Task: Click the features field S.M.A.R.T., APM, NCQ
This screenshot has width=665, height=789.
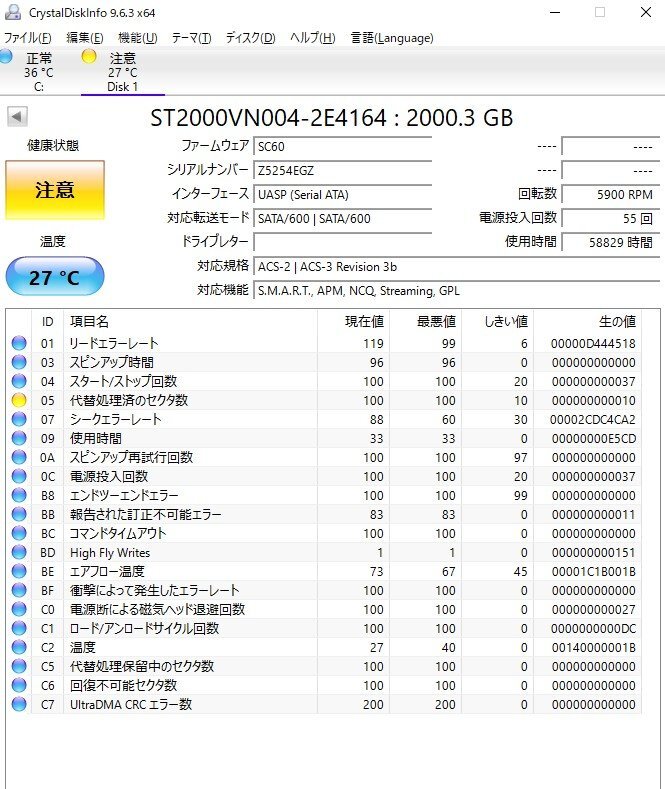Action: point(456,290)
